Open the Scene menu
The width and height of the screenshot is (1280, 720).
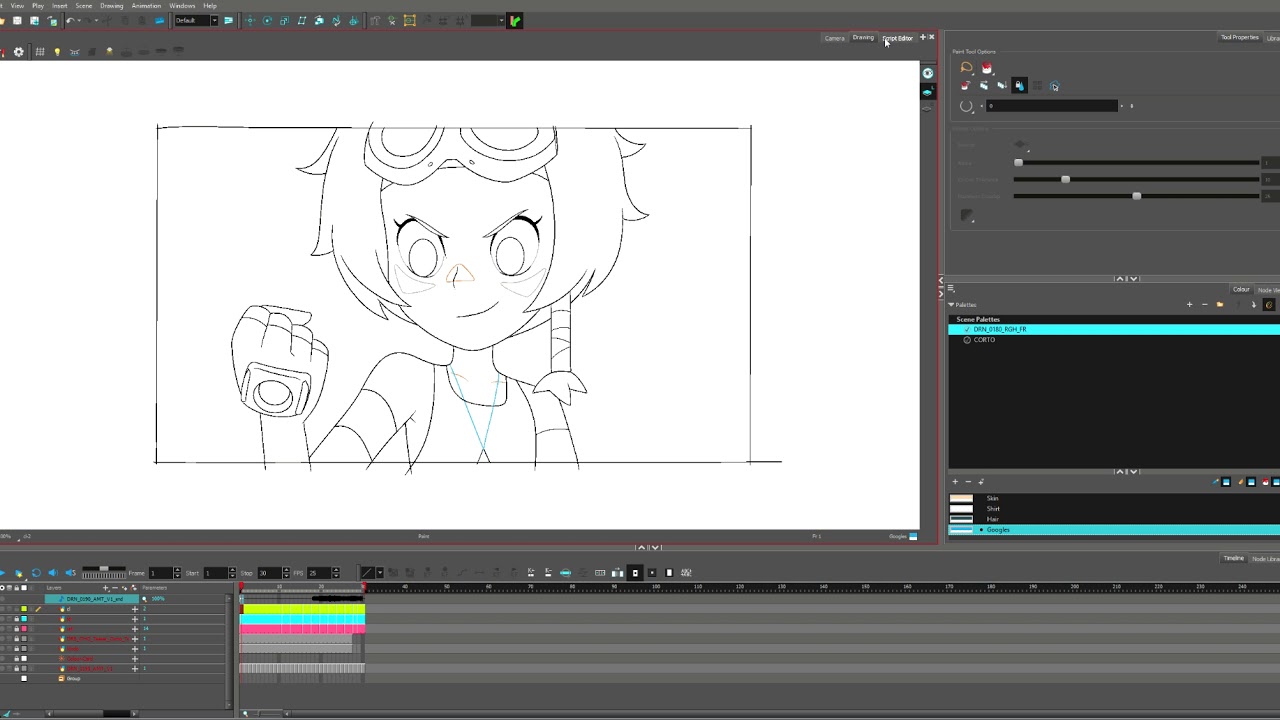(x=84, y=6)
